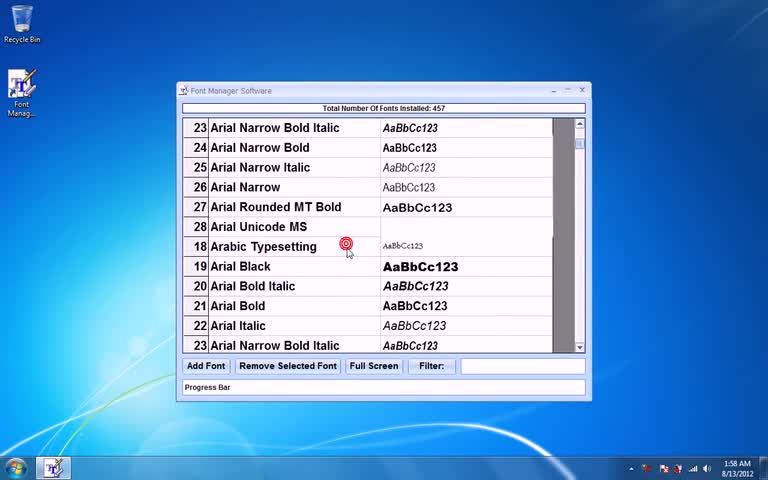Click the AaBbCc123 sample for Arial Black
The width and height of the screenshot is (768, 480).
(420, 267)
